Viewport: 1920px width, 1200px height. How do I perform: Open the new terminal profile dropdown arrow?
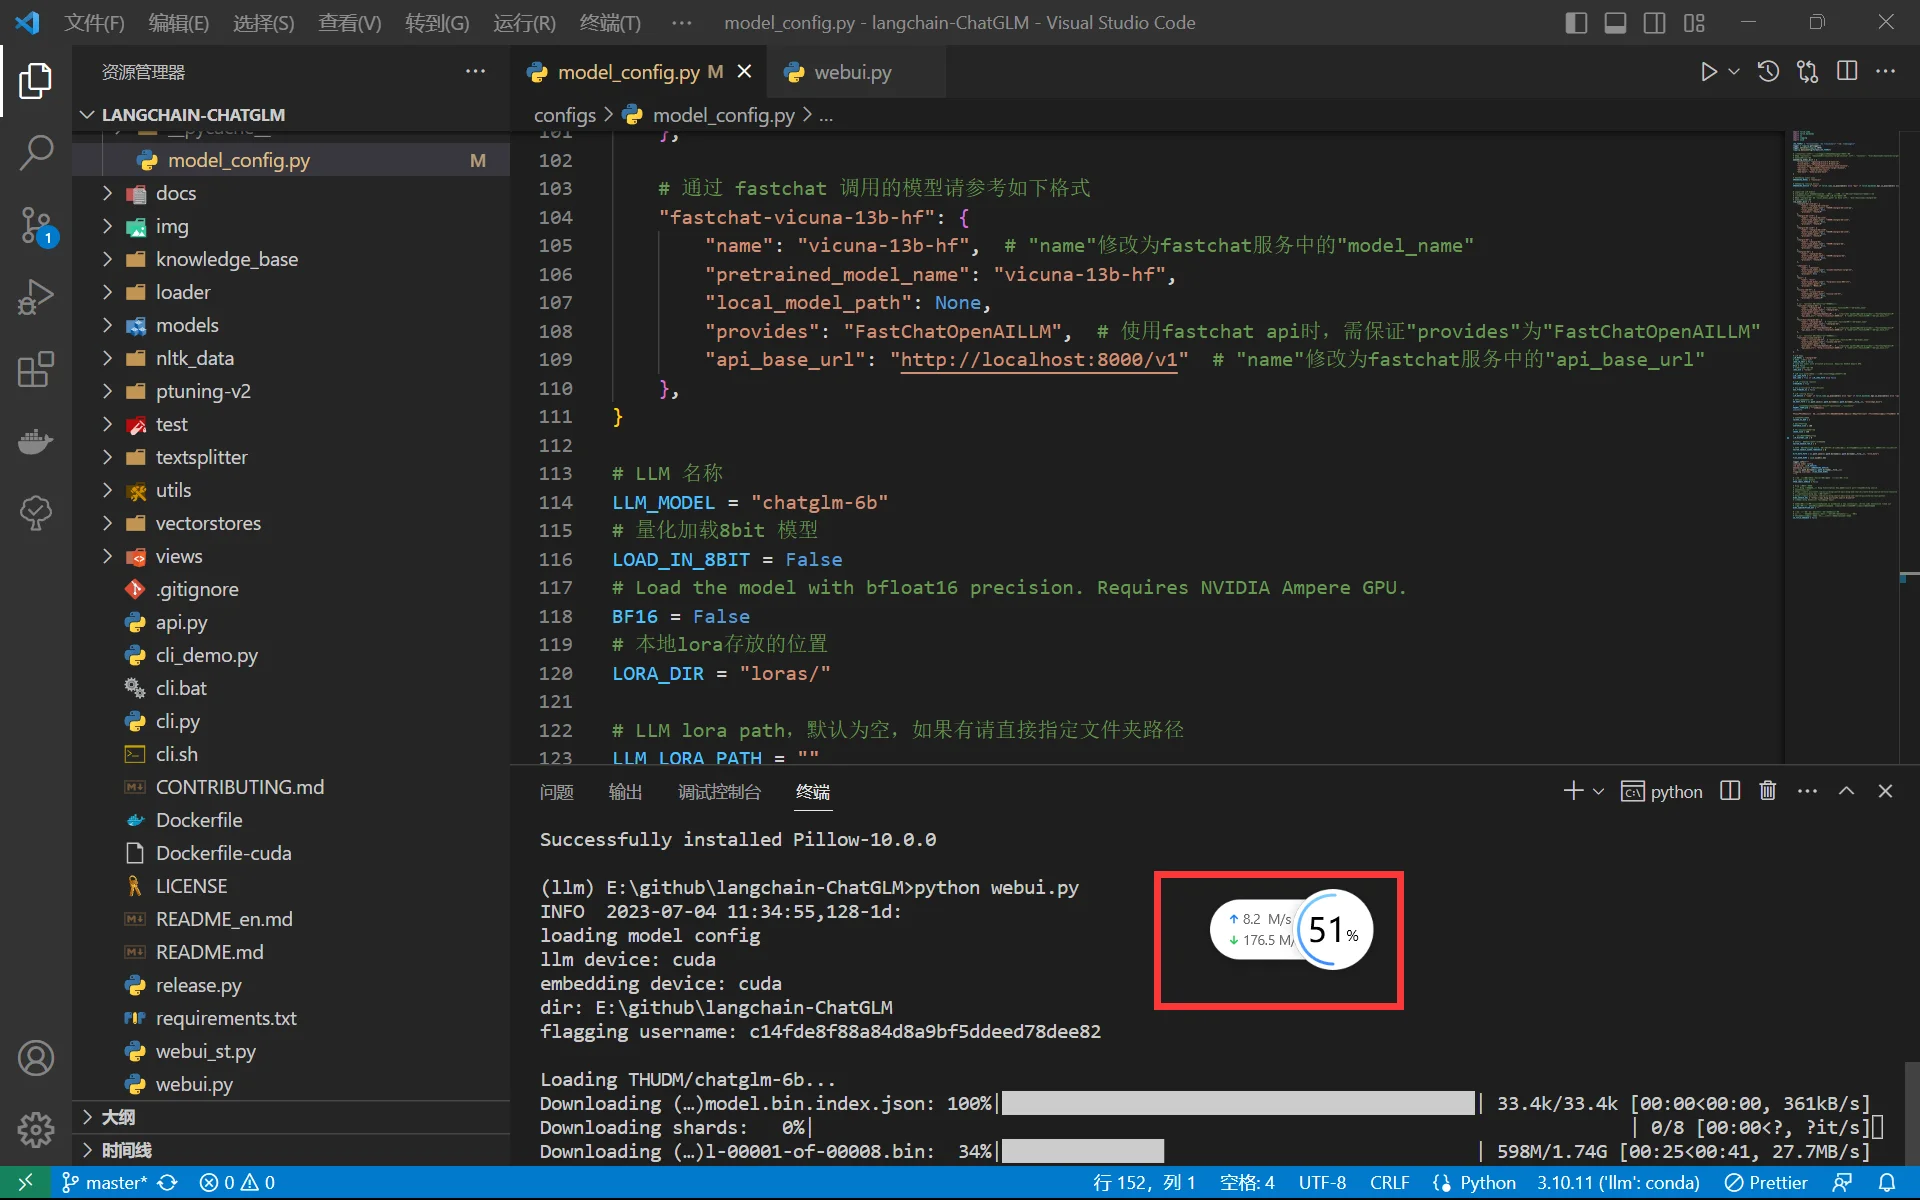[x=1598, y=791]
